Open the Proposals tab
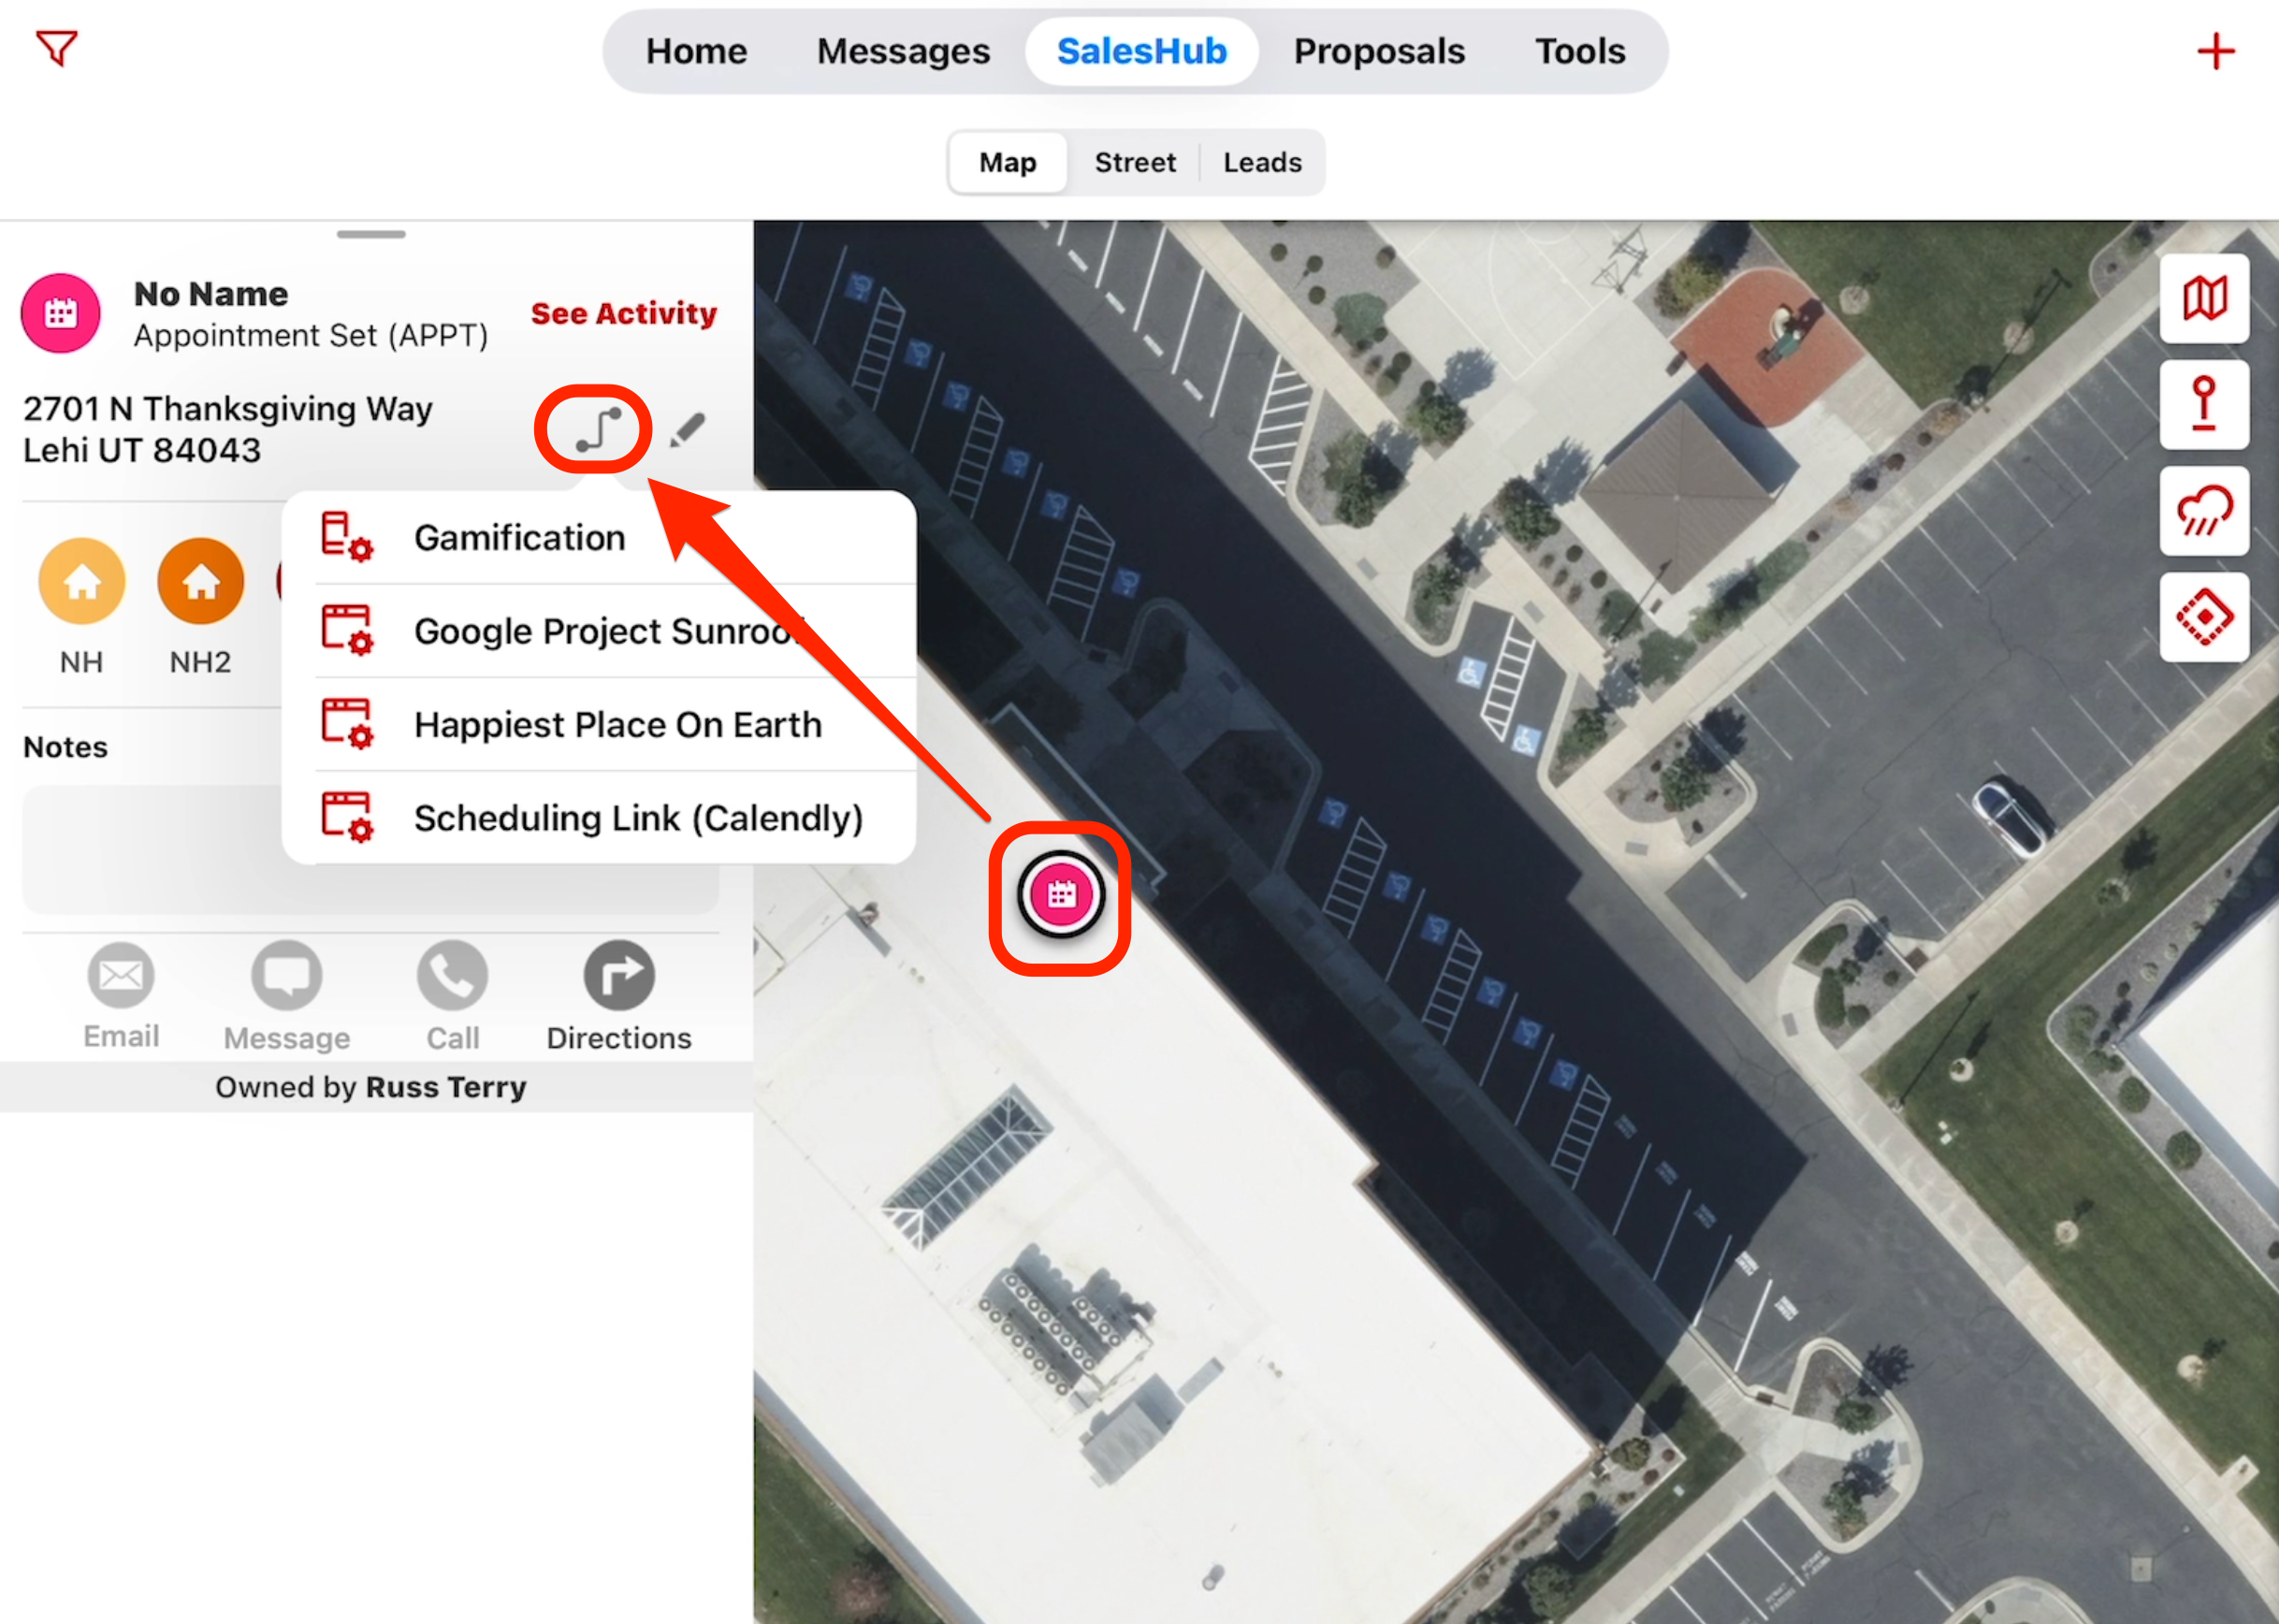Image resolution: width=2279 pixels, height=1624 pixels. (x=1378, y=51)
